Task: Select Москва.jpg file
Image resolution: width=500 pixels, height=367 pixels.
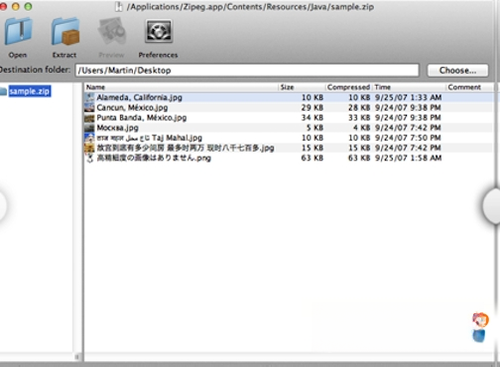Action: click(x=289, y=128)
